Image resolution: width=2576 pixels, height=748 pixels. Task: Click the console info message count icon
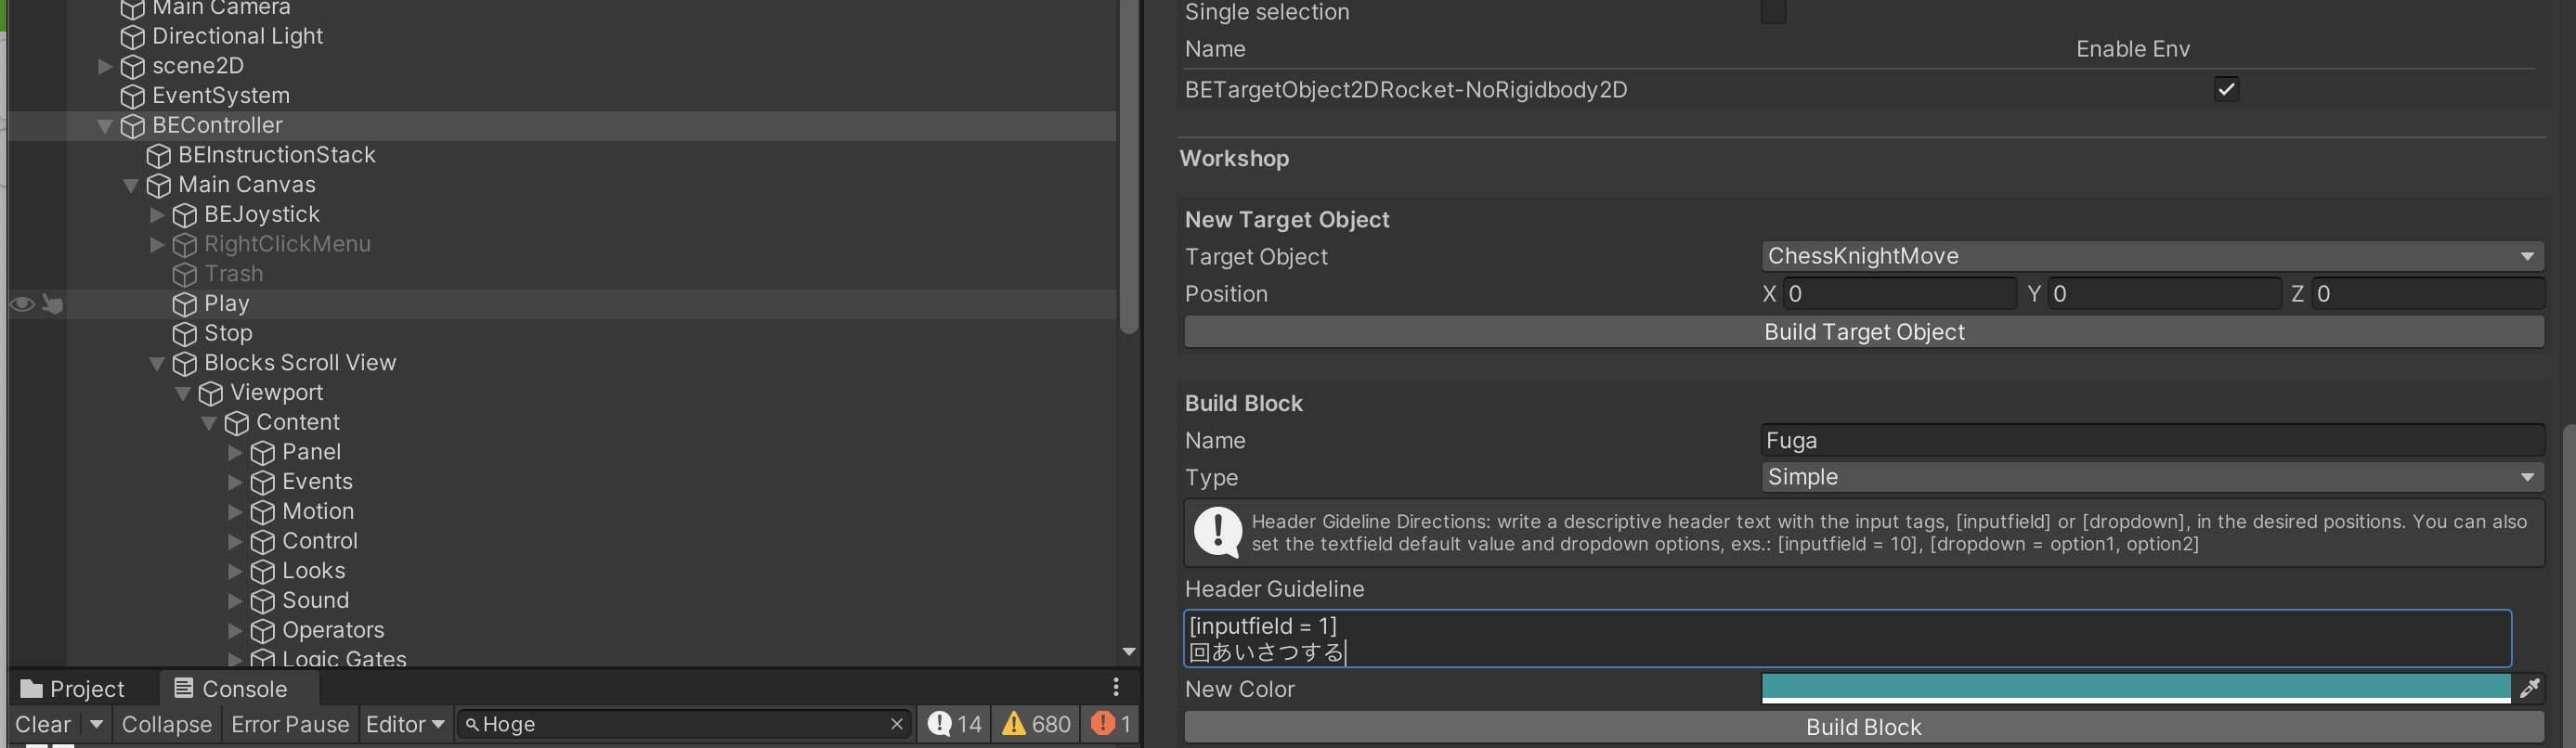939,723
